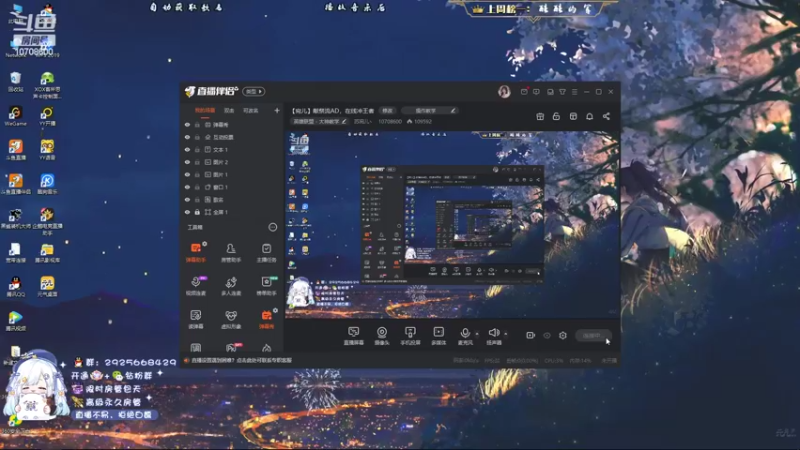Open the 腾讯视频 desktop shortcut

tap(15, 321)
